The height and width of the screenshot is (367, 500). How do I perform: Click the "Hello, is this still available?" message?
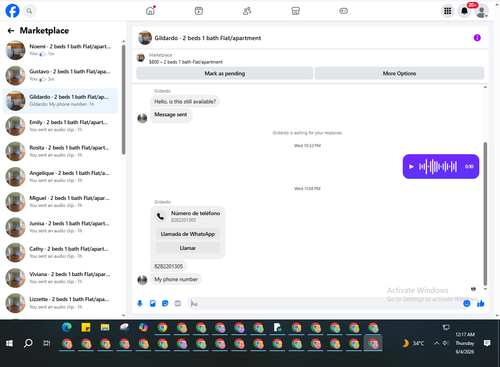(185, 101)
